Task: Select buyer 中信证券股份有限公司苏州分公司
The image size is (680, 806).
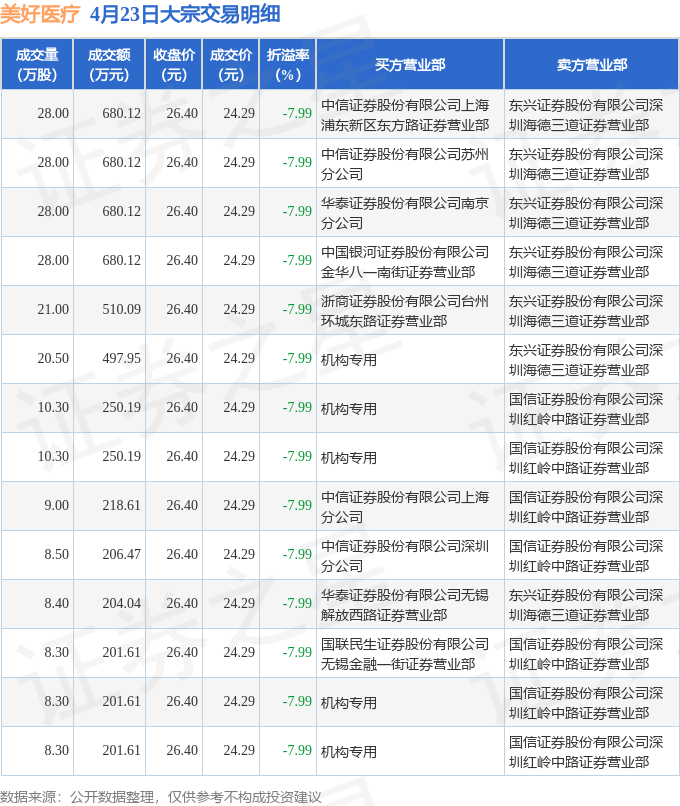Action: (405, 163)
